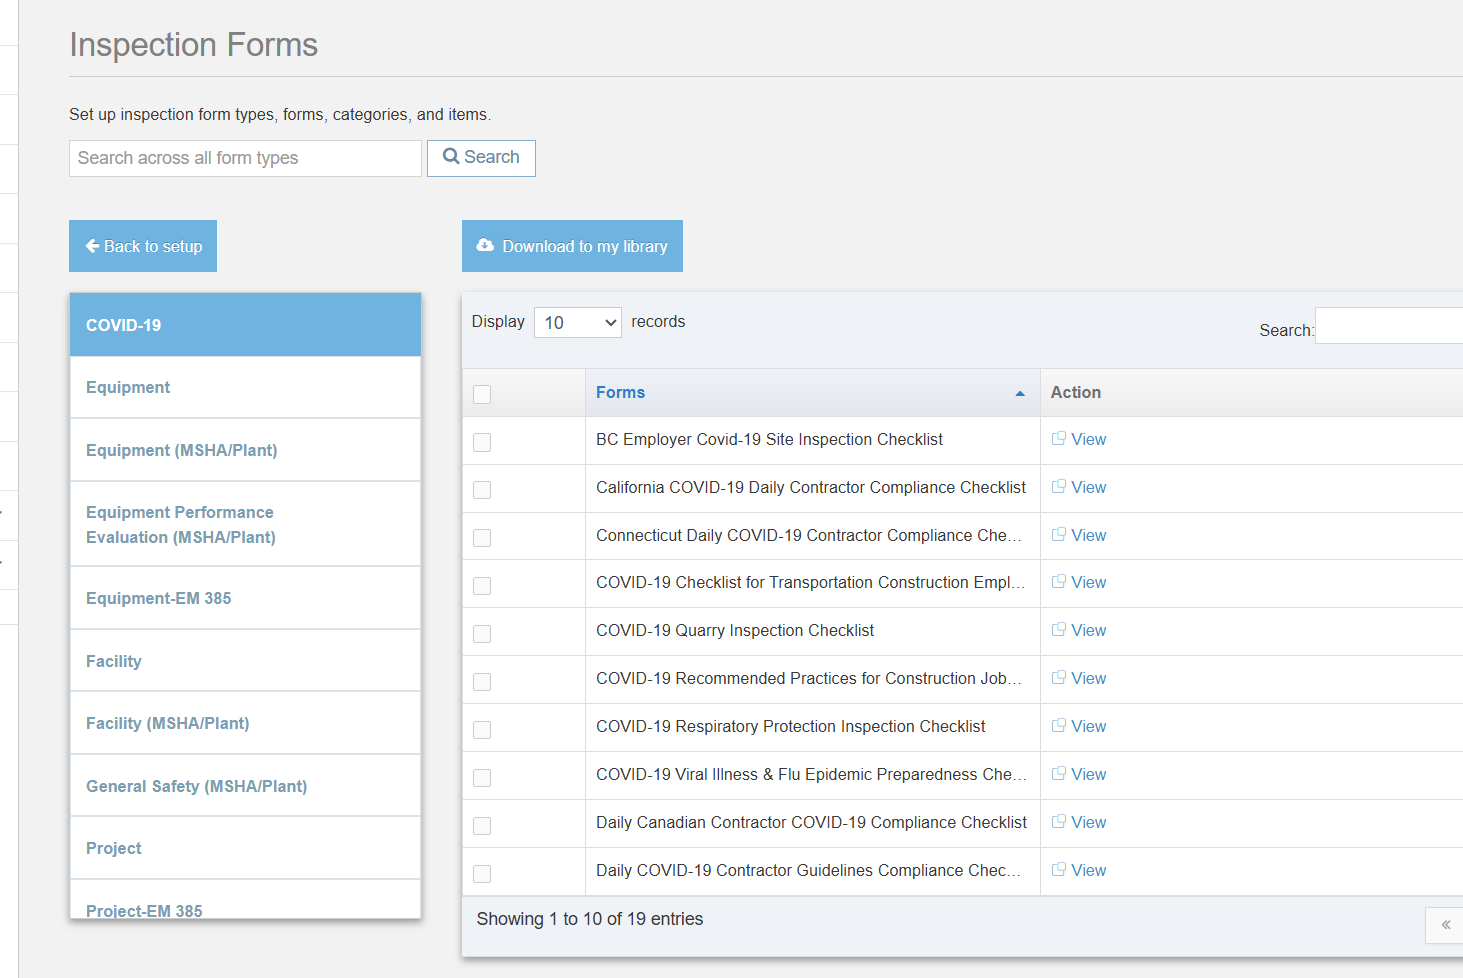Click "California COVID-19 Daily Contractor Compliance Checklist" name
1463x978 pixels.
[811, 487]
